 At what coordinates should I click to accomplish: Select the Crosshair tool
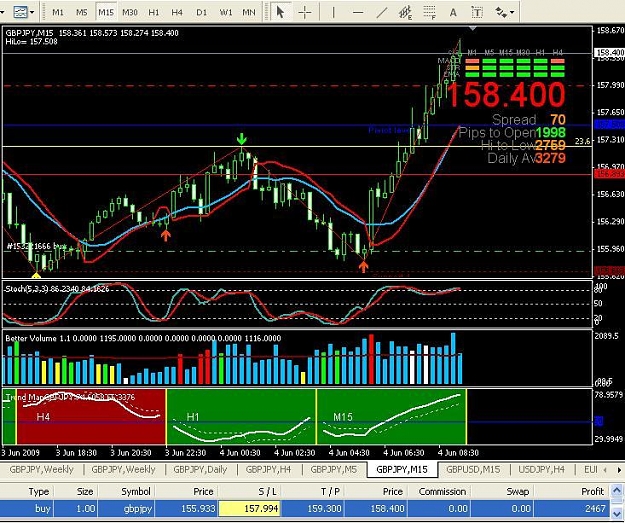click(x=305, y=12)
